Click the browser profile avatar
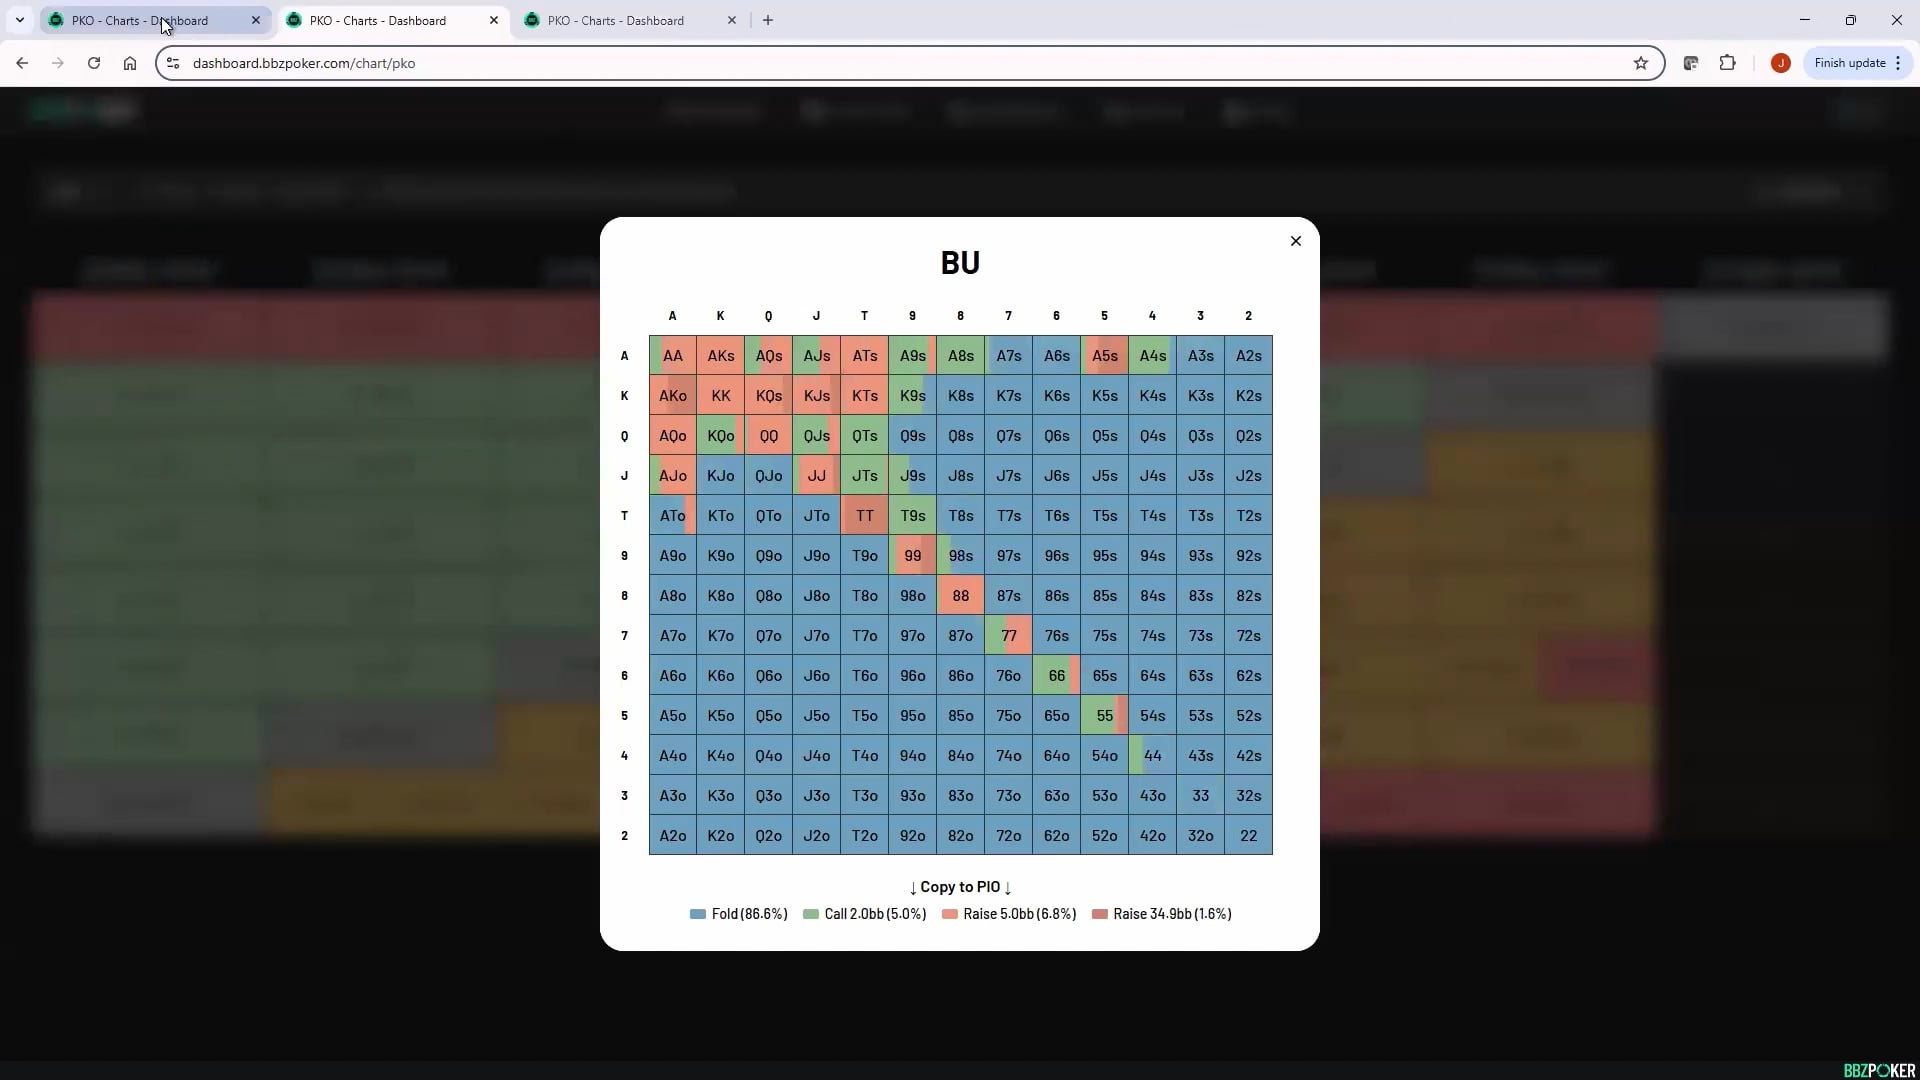Screen dimensions: 1920x1080 click(1781, 62)
